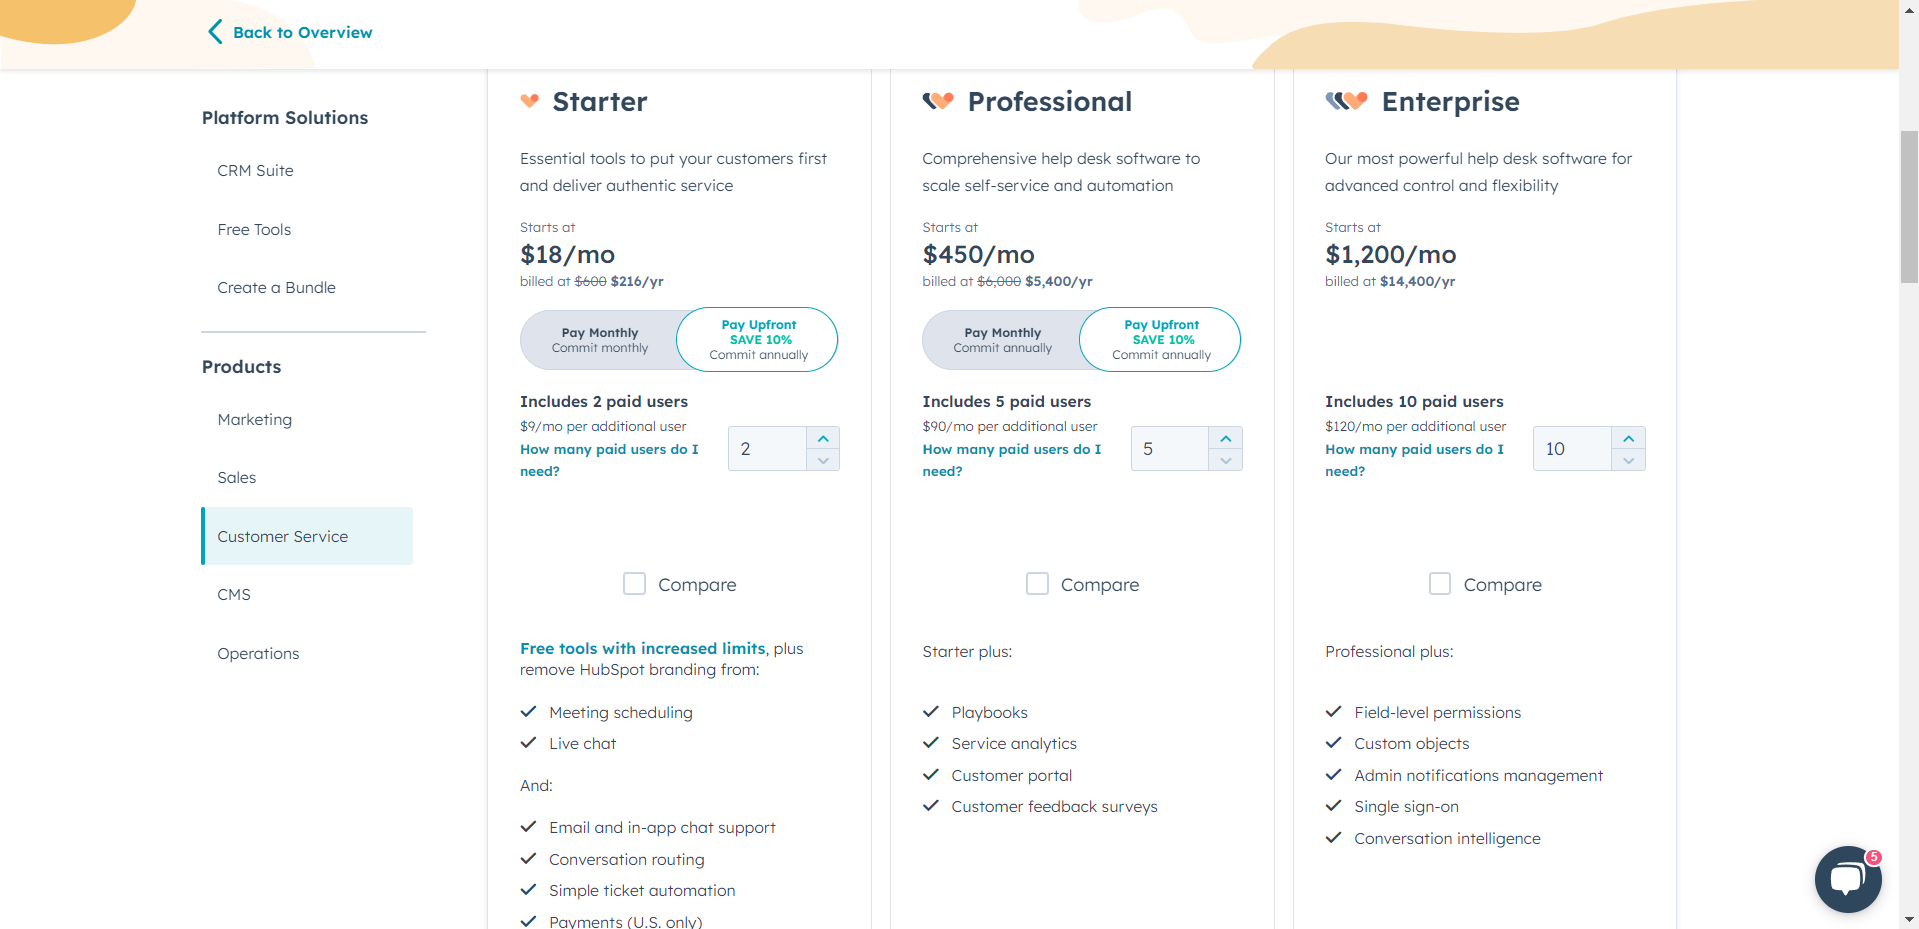Enable Compare for the Enterprise plan
The height and width of the screenshot is (929, 1919).
pos(1440,583)
